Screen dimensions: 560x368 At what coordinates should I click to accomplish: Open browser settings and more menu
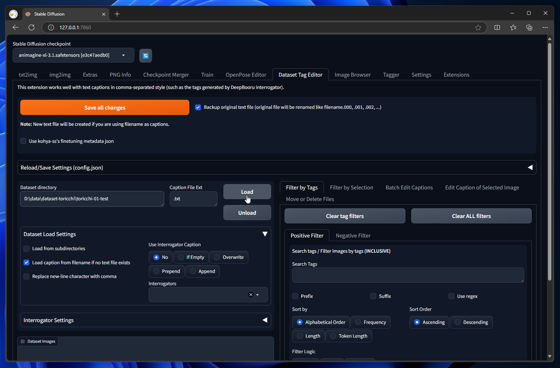click(545, 28)
